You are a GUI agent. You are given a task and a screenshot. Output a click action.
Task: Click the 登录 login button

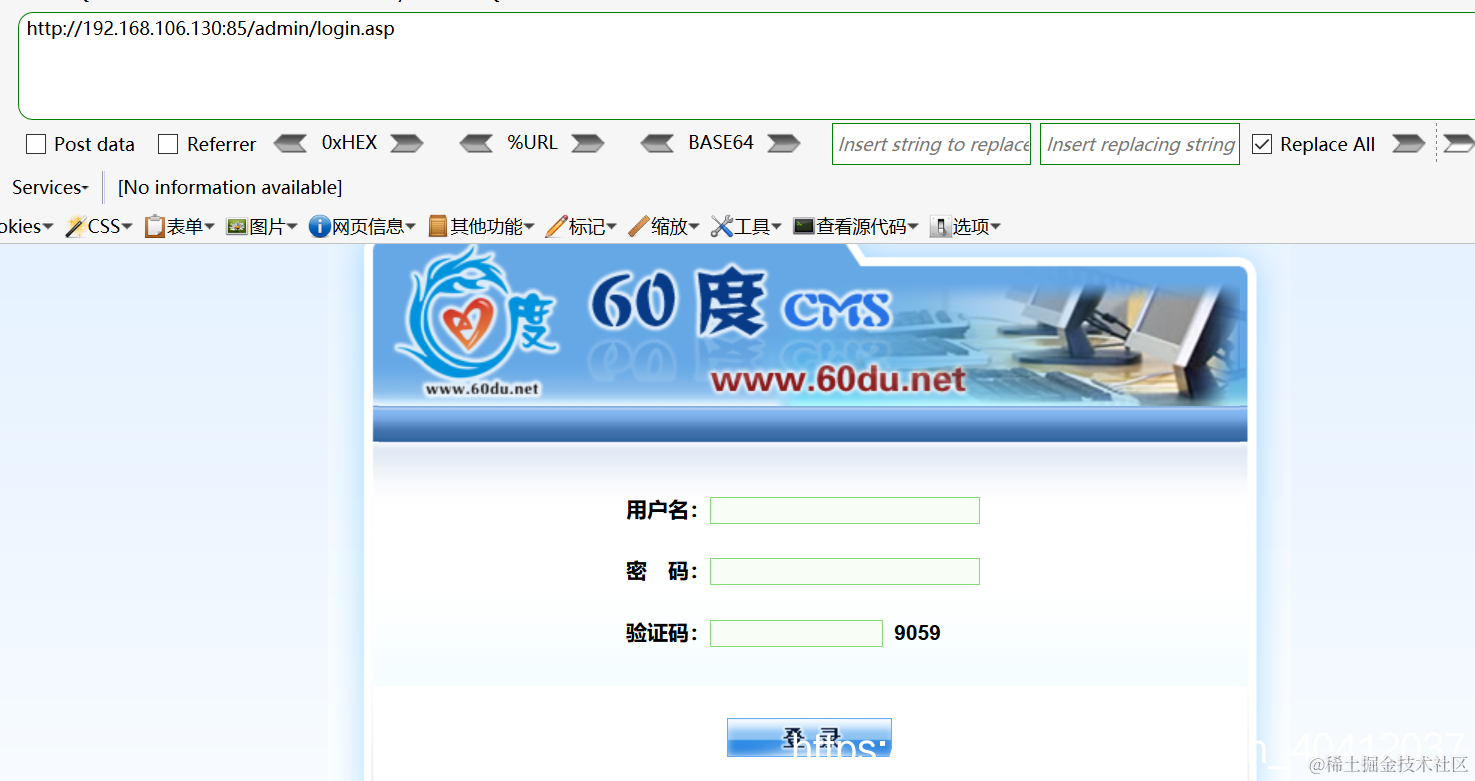(x=809, y=737)
